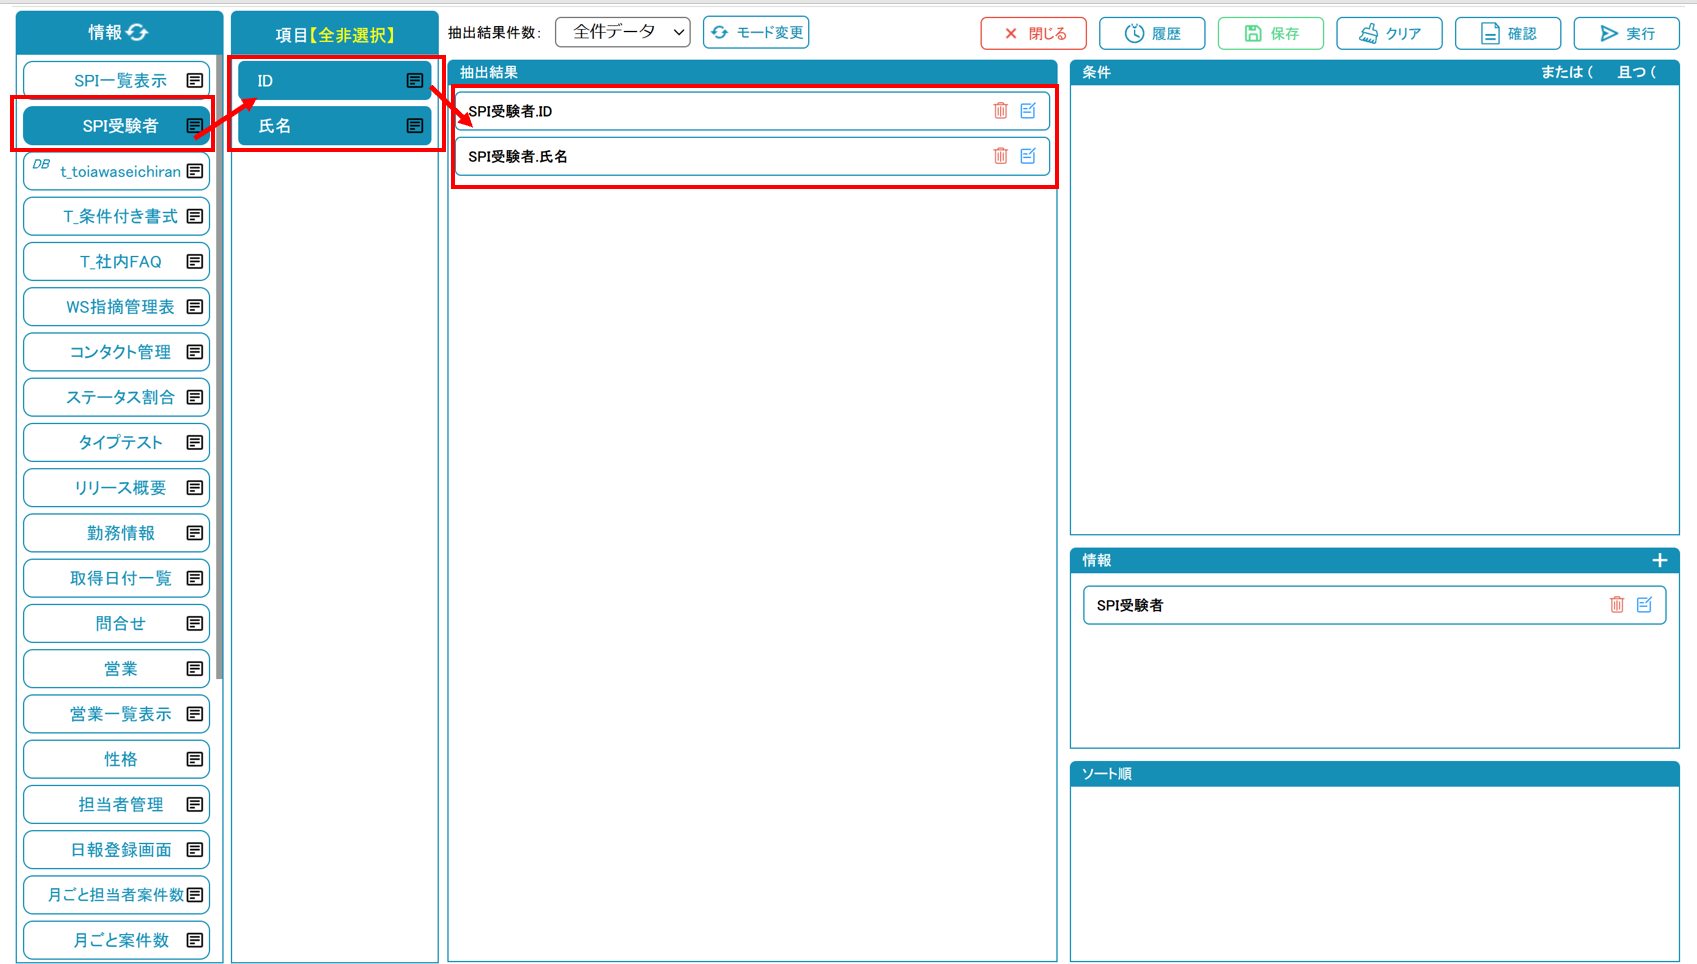Select WS指摘管理表 in the list

117,307
